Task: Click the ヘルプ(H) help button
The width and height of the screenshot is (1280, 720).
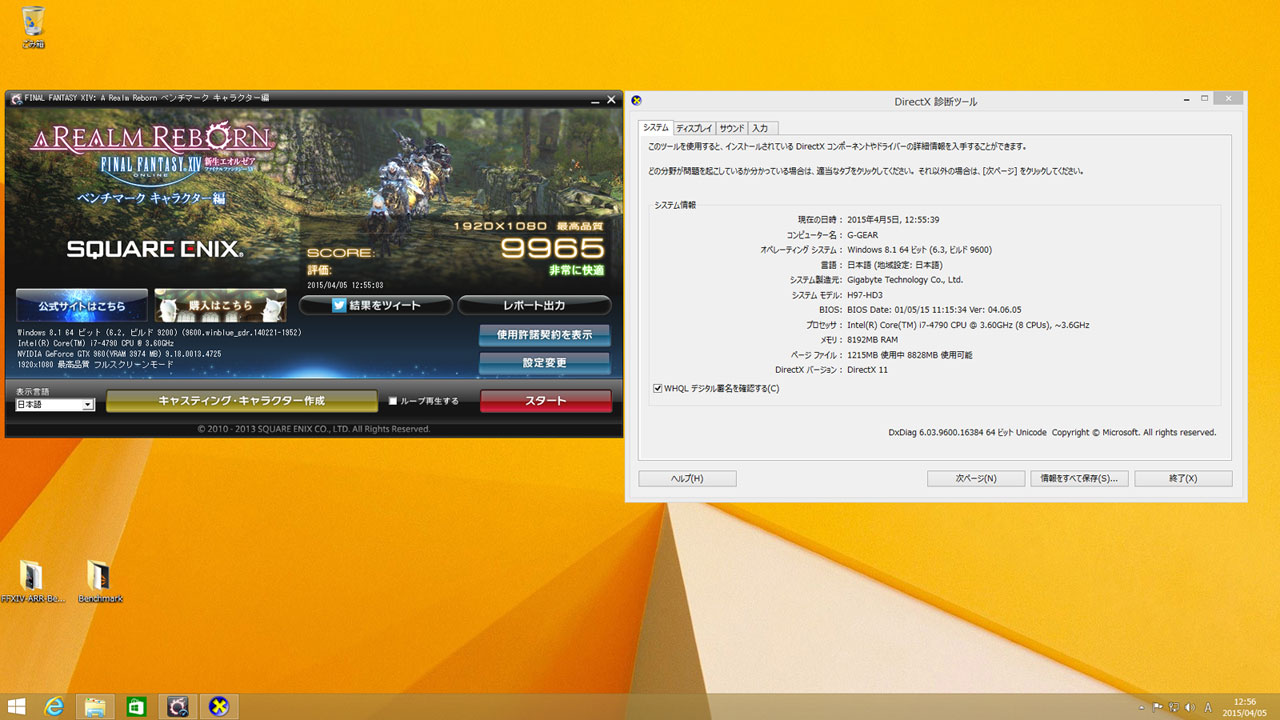Action: [687, 478]
